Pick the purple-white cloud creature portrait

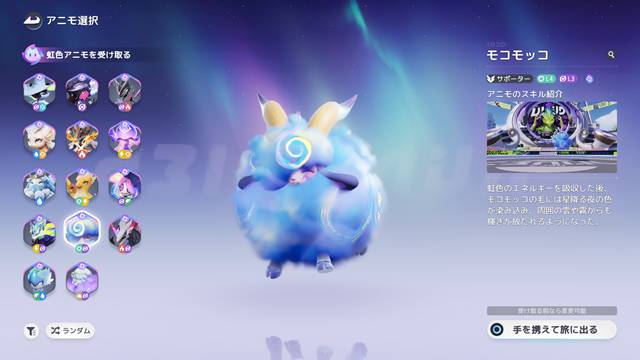pyautogui.click(x=82, y=281)
